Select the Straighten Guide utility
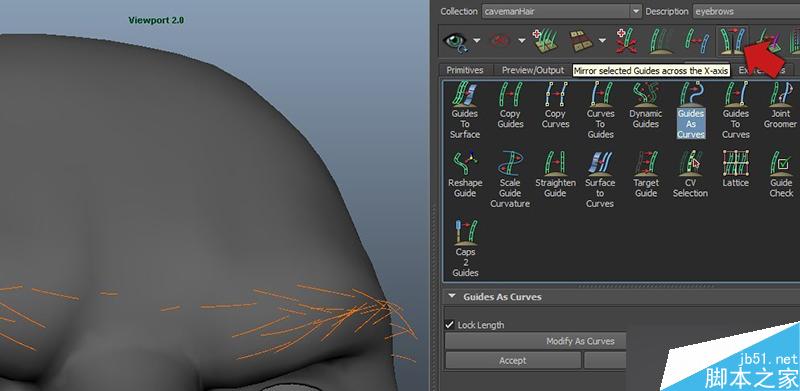Screen dimensions: 800x391 (555, 175)
